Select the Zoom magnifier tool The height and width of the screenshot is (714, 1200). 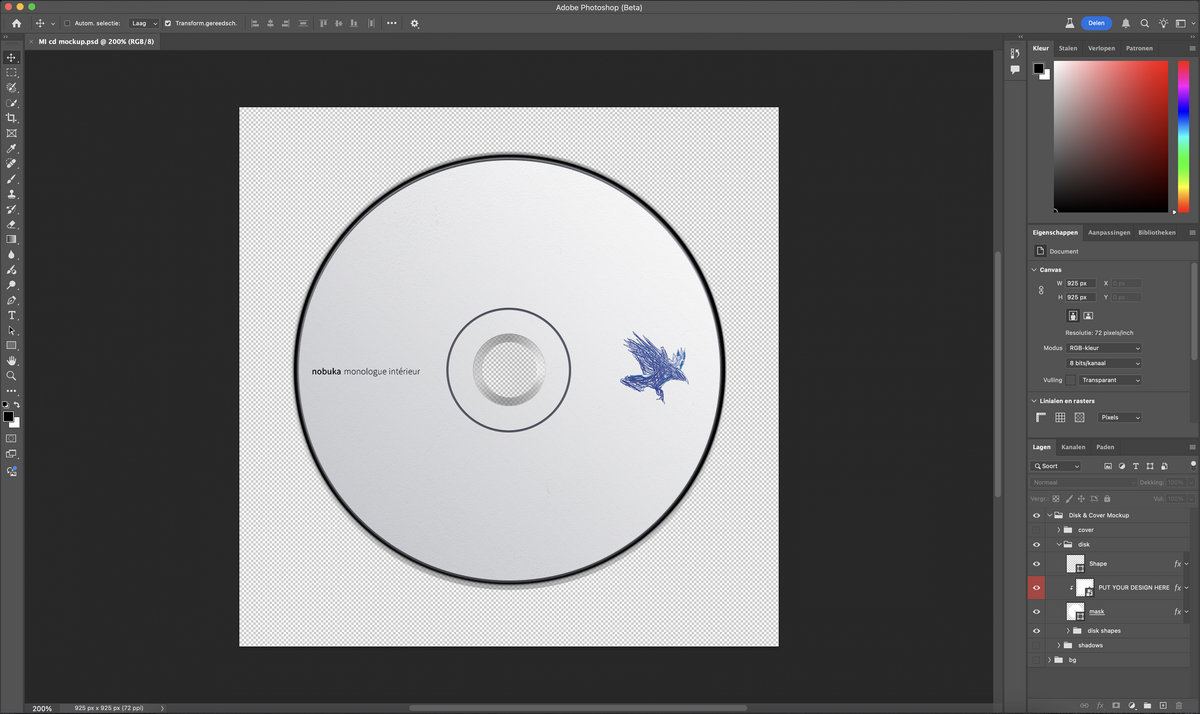[12, 376]
